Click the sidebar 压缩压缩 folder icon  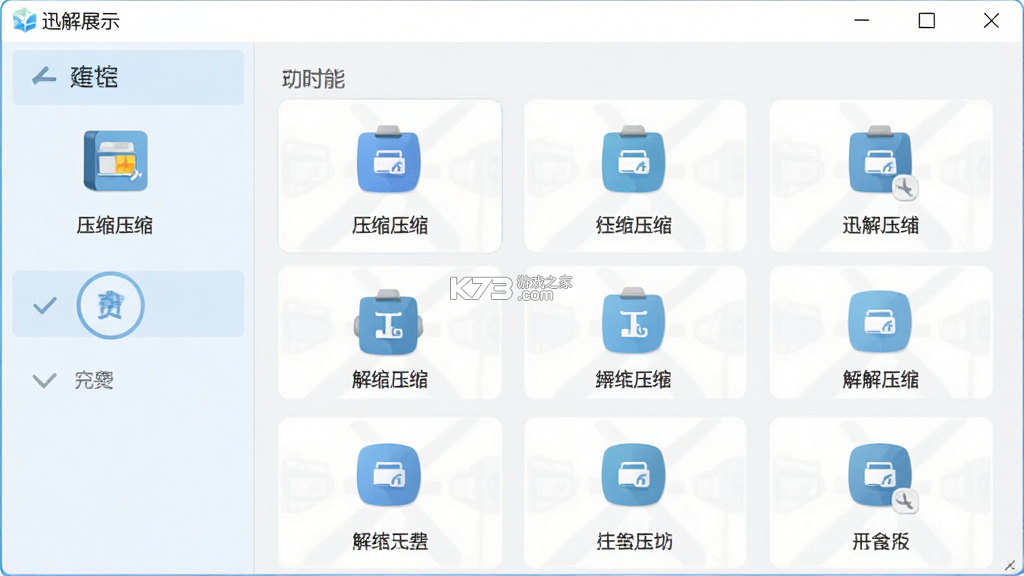[x=116, y=161]
